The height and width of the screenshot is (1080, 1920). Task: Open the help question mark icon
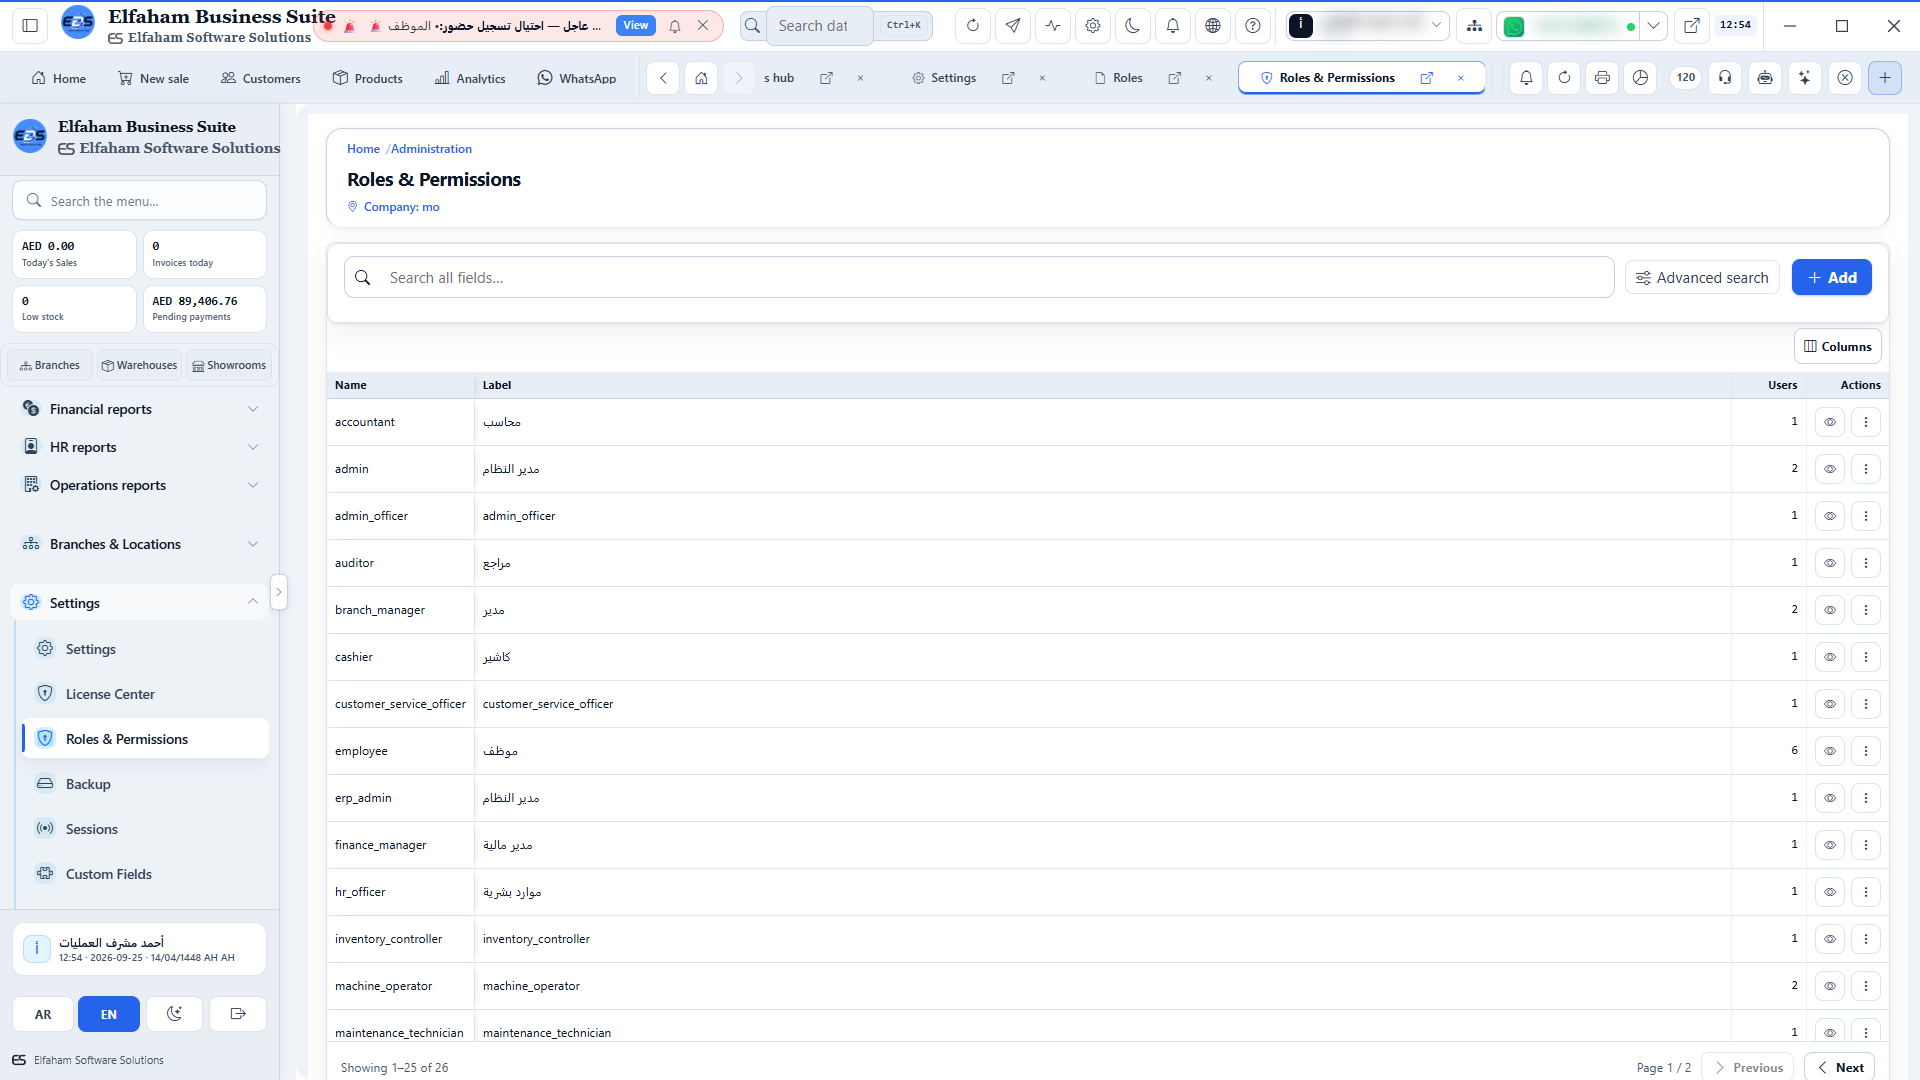1253,26
